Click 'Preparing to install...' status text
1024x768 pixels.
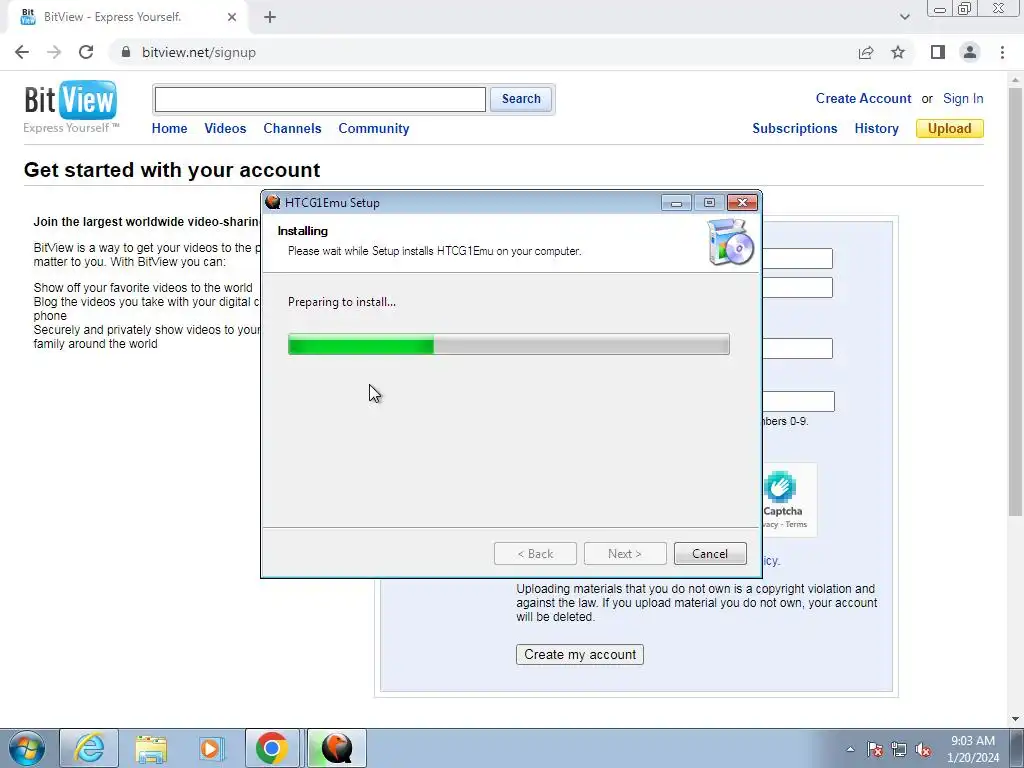tap(342, 302)
